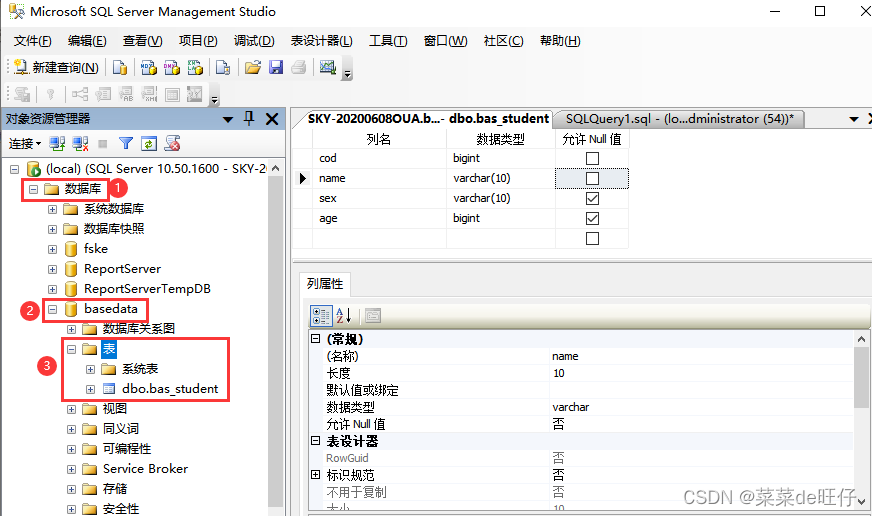Select the 列属性 tab

pos(325,284)
